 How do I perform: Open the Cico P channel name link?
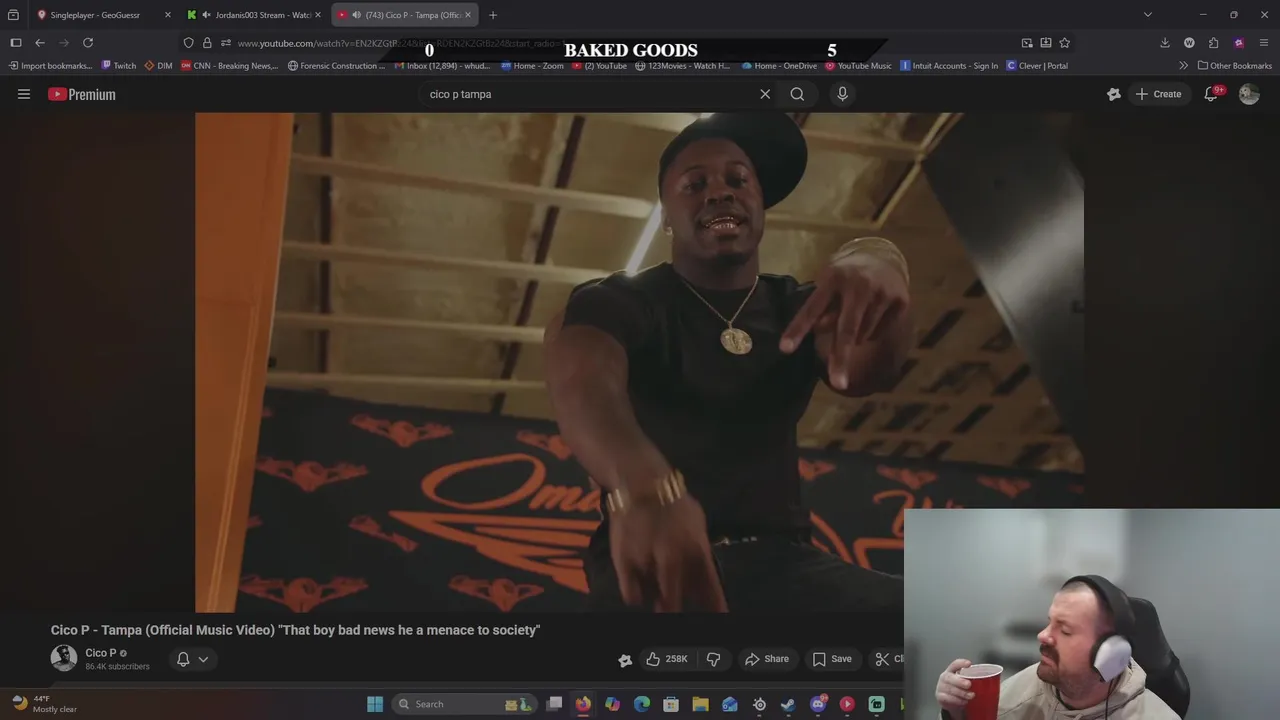[x=101, y=653]
